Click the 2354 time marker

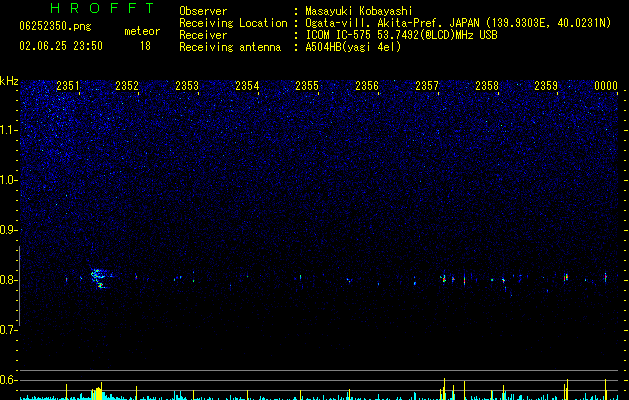[x=247, y=86]
